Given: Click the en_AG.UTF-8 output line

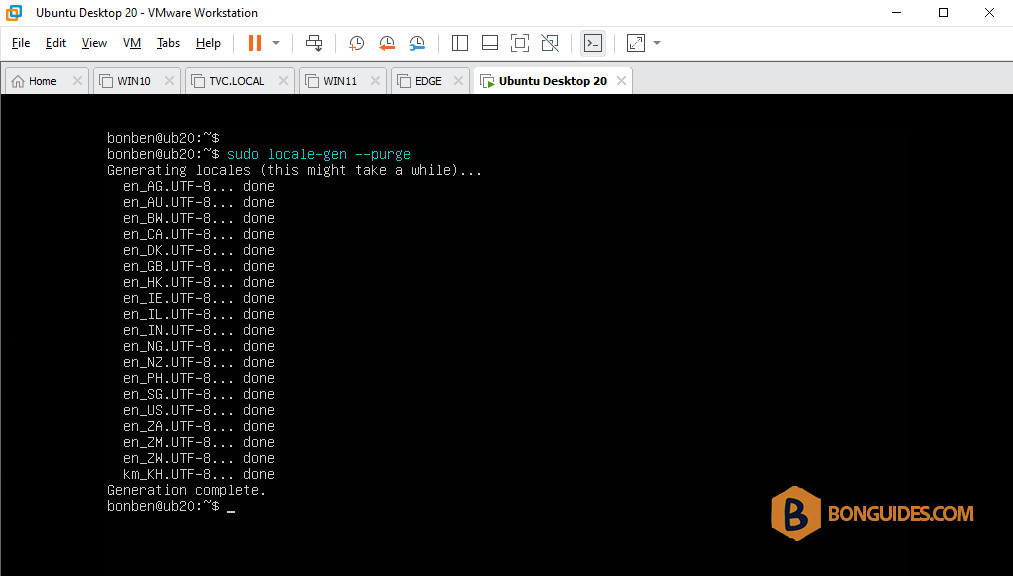Looking at the screenshot, I should pyautogui.click(x=198, y=187).
